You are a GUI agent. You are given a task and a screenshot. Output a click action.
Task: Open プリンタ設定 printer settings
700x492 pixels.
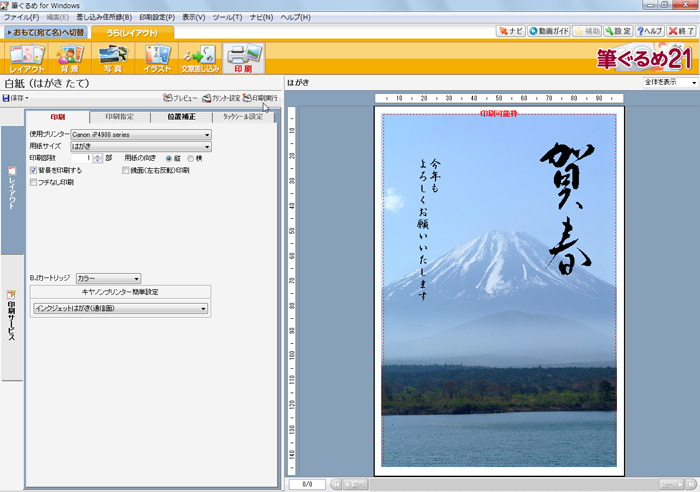point(220,98)
